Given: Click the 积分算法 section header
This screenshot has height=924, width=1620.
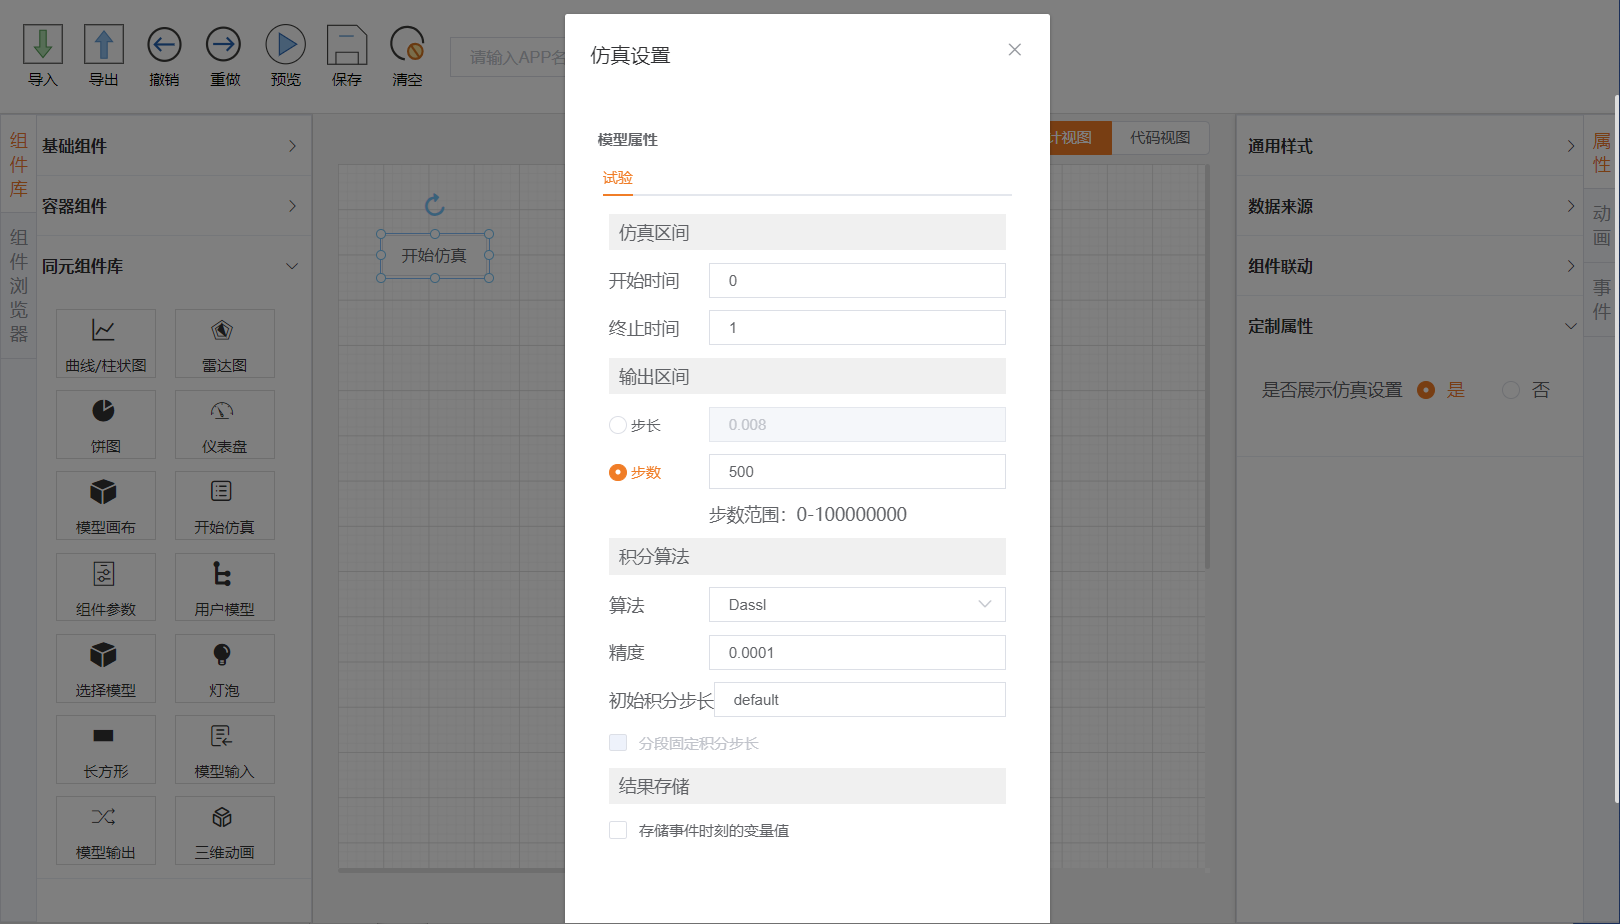Looking at the screenshot, I should pyautogui.click(x=807, y=556).
